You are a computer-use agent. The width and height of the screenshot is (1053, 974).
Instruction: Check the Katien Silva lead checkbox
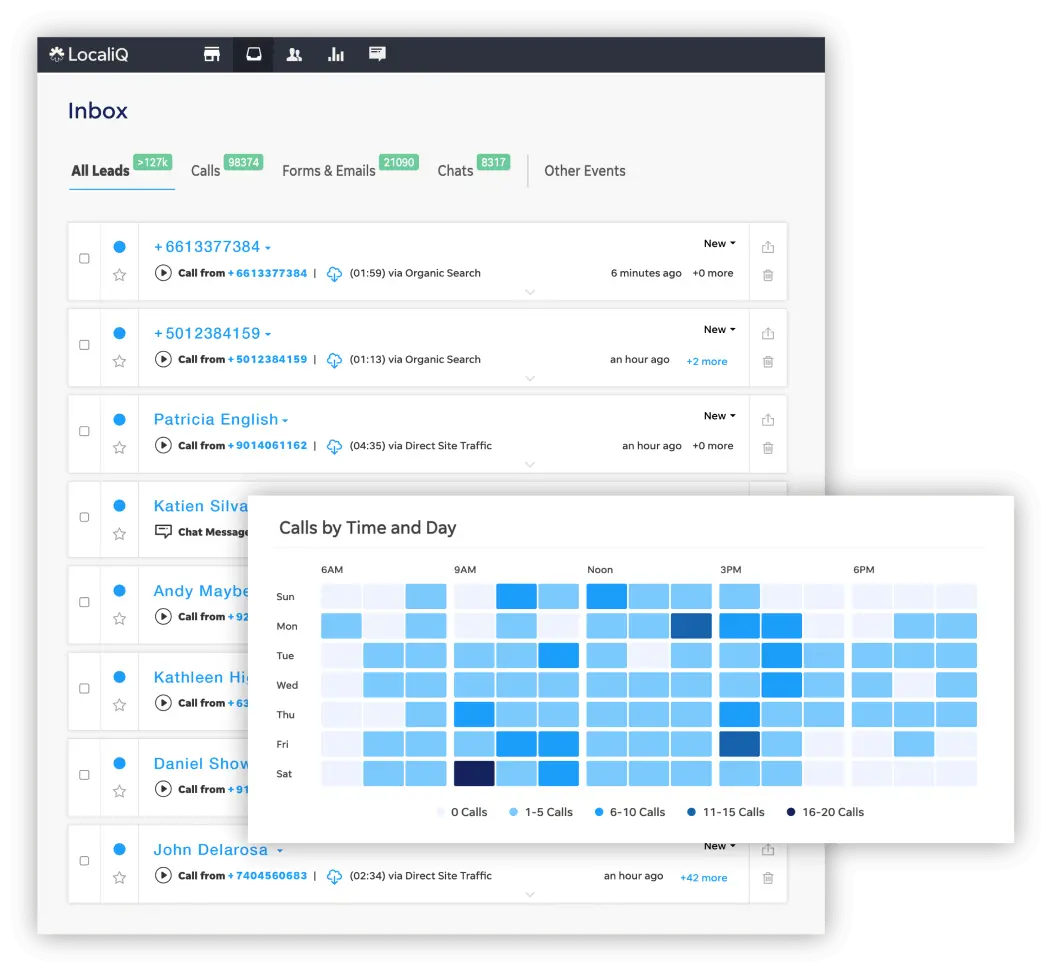(x=84, y=517)
